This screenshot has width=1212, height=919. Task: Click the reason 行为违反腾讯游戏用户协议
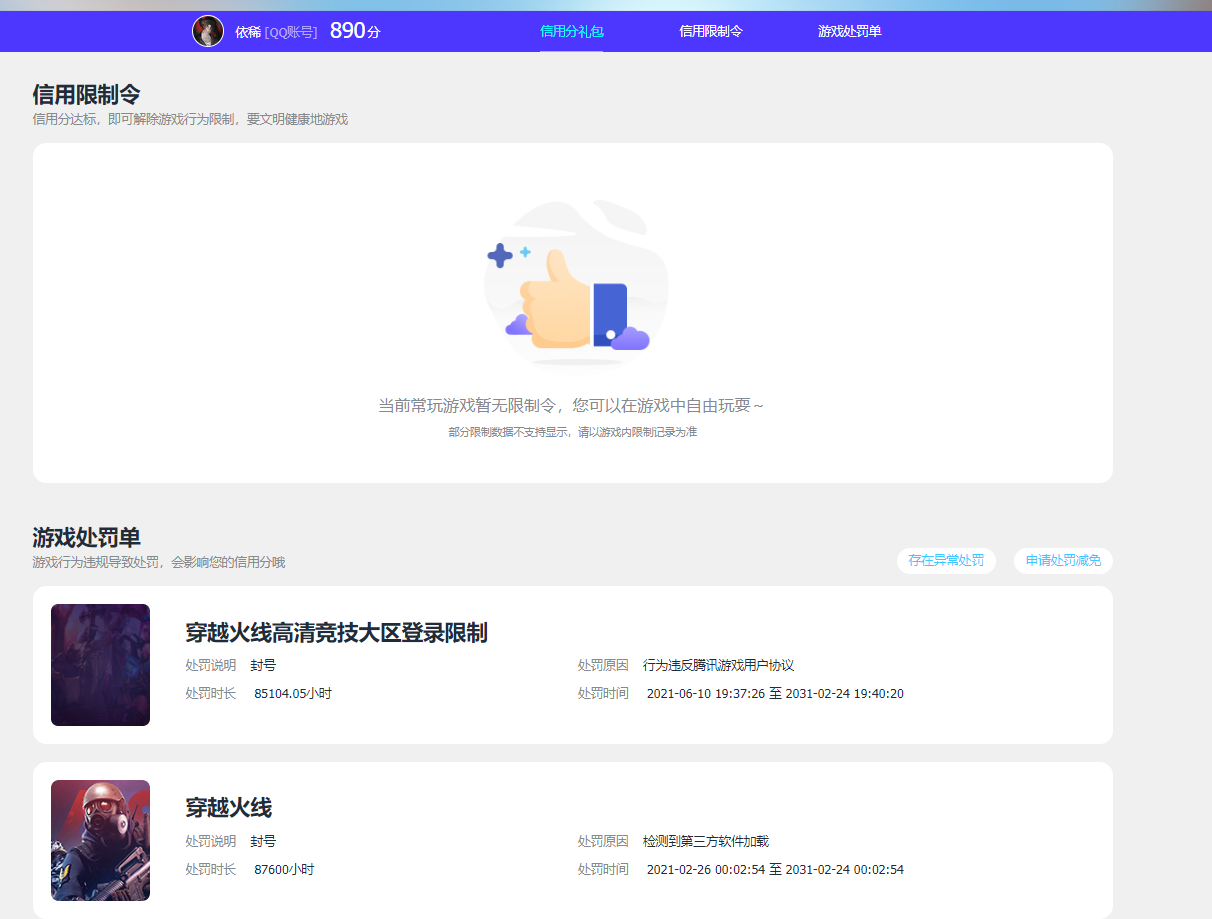(x=718, y=665)
